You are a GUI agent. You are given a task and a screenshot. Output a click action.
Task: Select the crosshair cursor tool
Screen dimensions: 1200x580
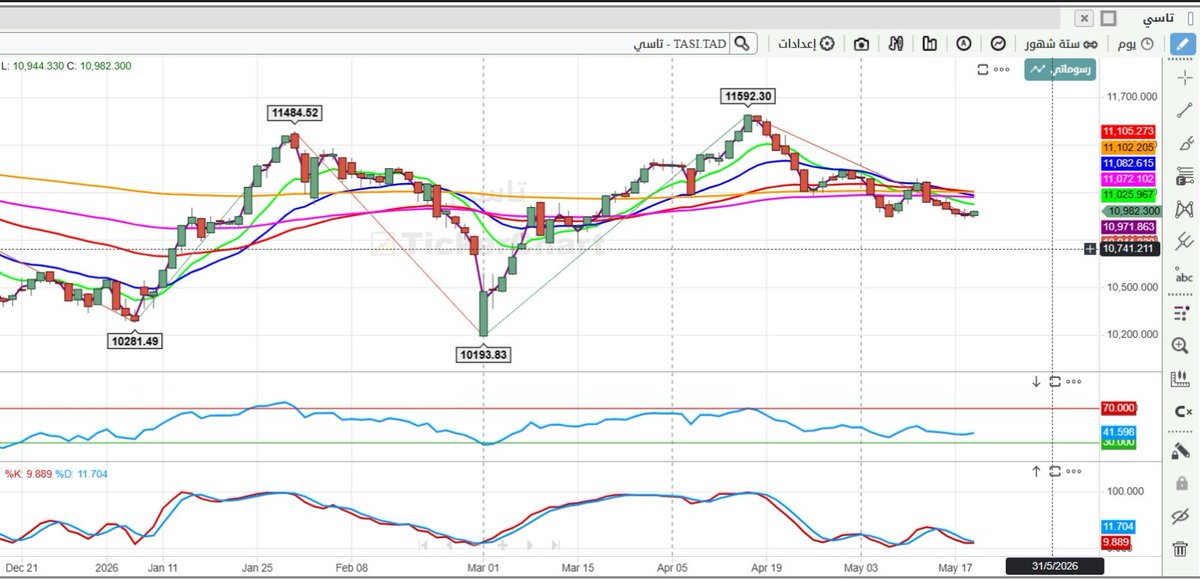click(1185, 77)
